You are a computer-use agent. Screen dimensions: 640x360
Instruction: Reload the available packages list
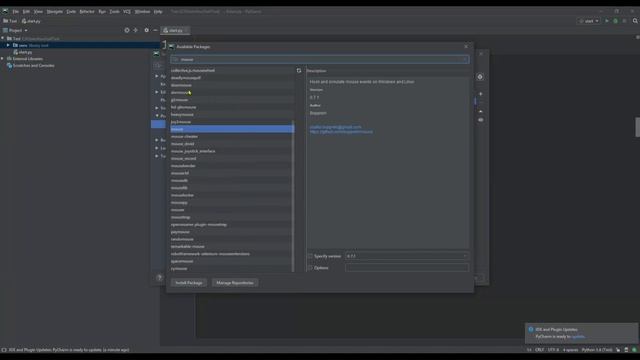299,71
